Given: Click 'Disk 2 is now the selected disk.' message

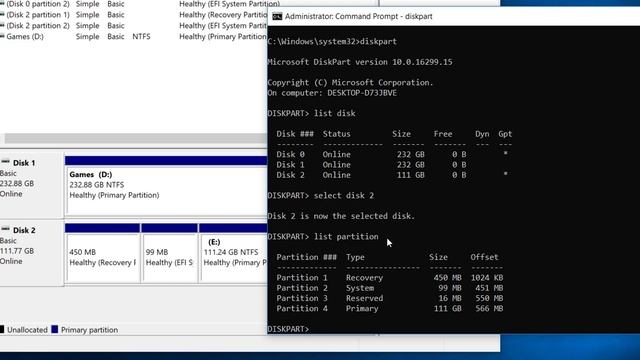Looking at the screenshot, I should (x=341, y=216).
